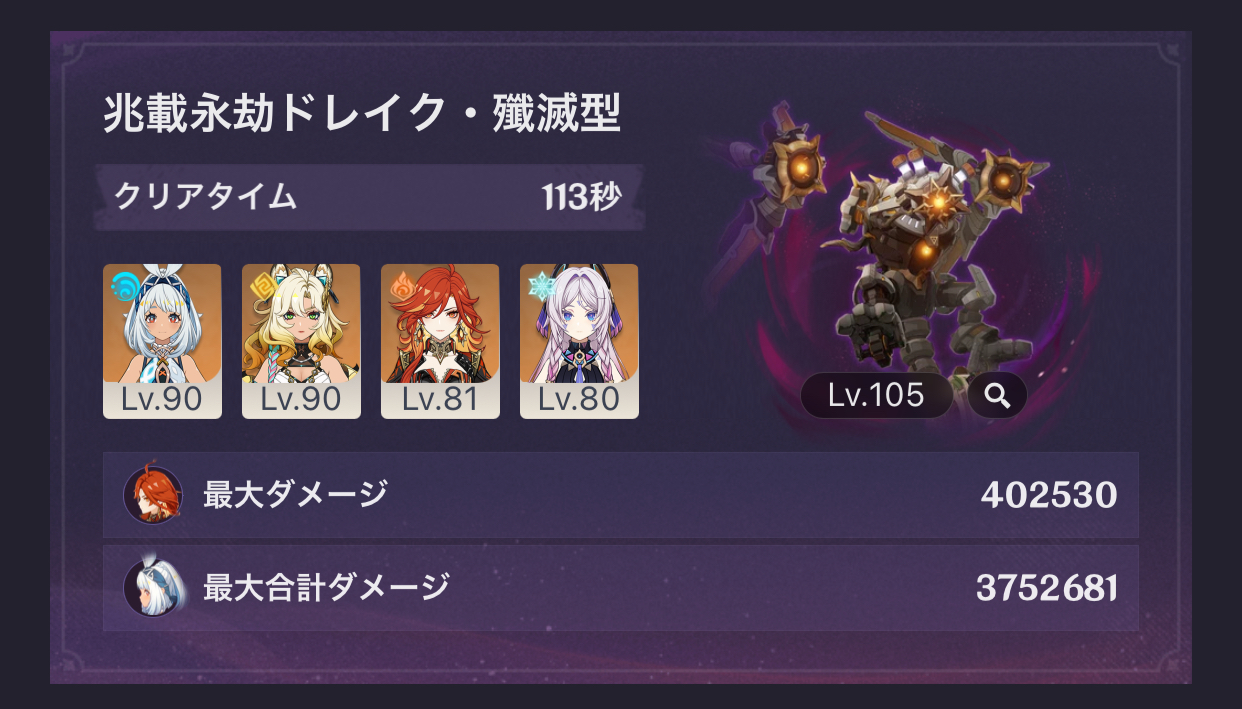
Task: Select the blonde Lv.90 character portrait
Action: 301,341
